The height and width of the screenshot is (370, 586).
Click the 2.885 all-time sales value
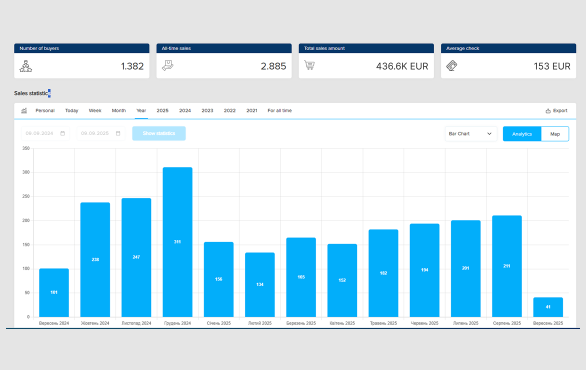[274, 66]
